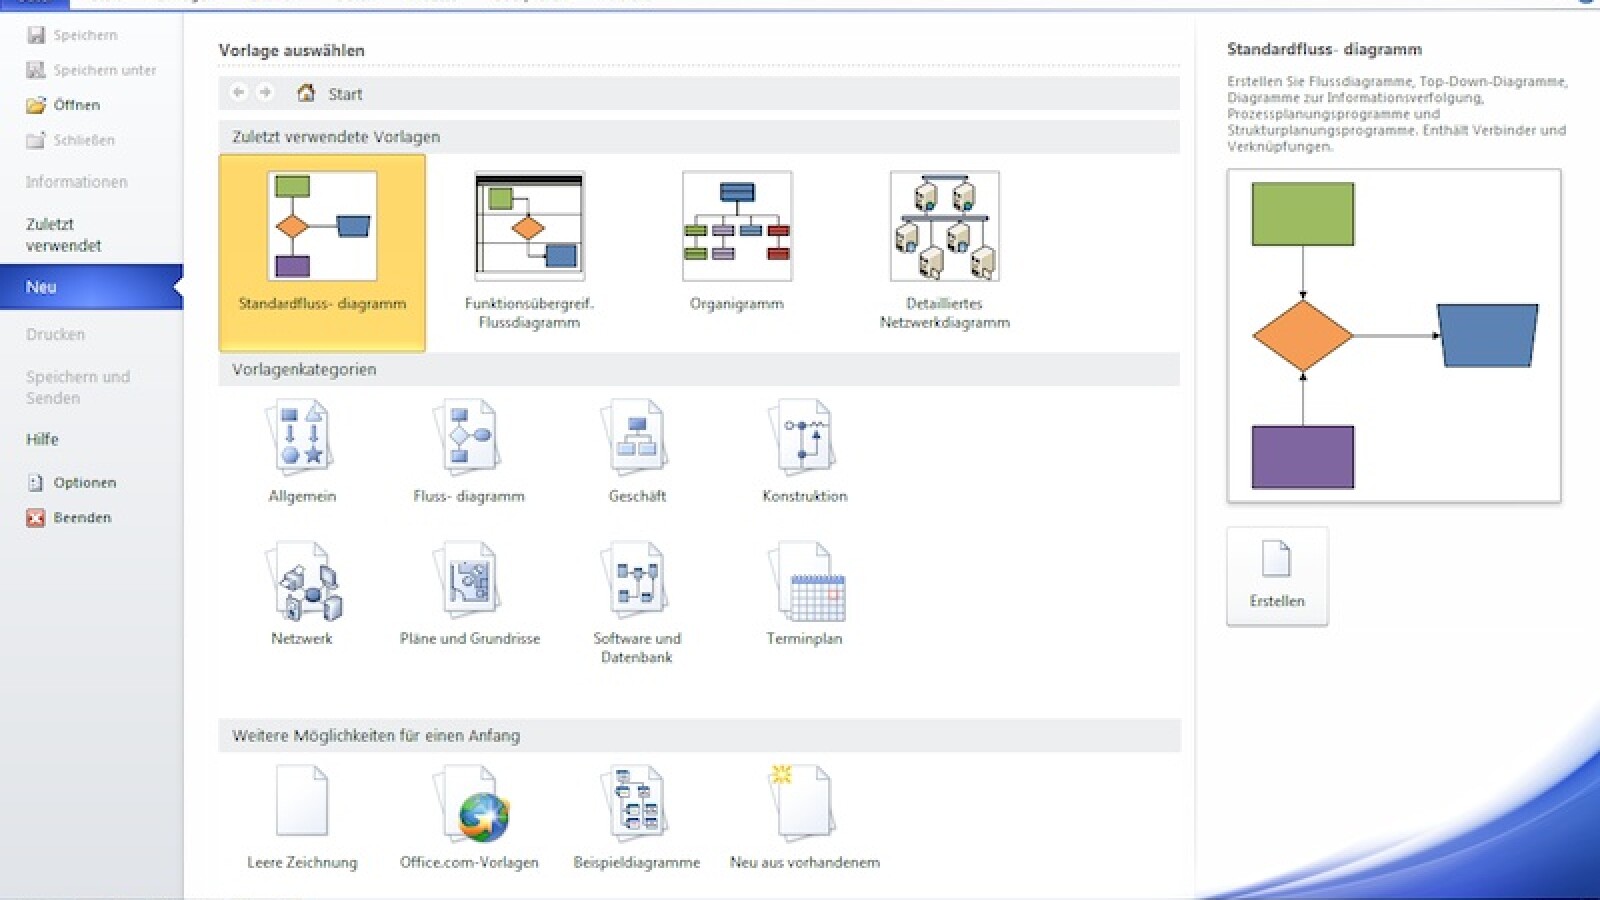The width and height of the screenshot is (1600, 900).
Task: Click the Erstellen button
Action: 1276,575
